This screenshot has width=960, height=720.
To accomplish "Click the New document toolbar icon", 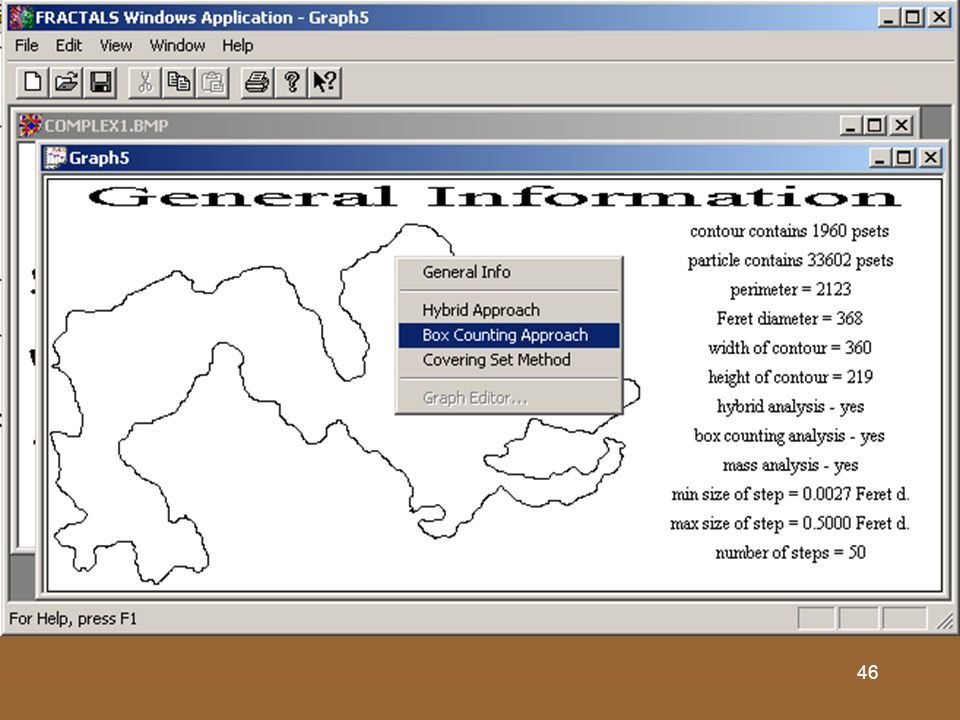I will click(32, 82).
